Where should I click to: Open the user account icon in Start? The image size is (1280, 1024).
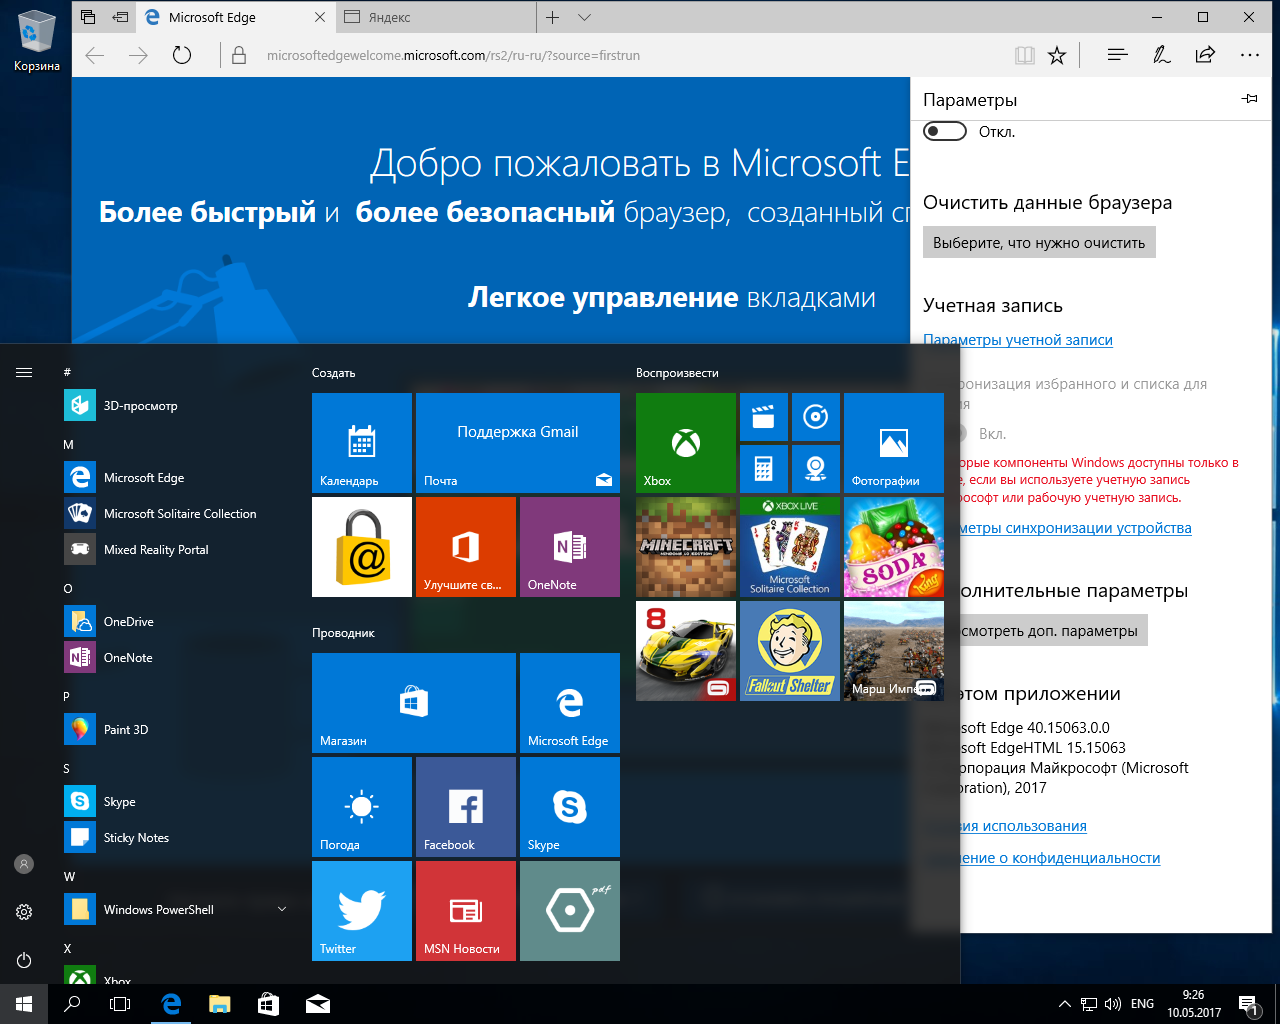(24, 864)
